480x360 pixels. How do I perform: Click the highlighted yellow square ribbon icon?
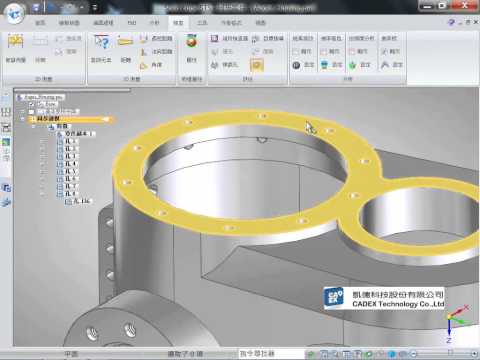[256, 65]
